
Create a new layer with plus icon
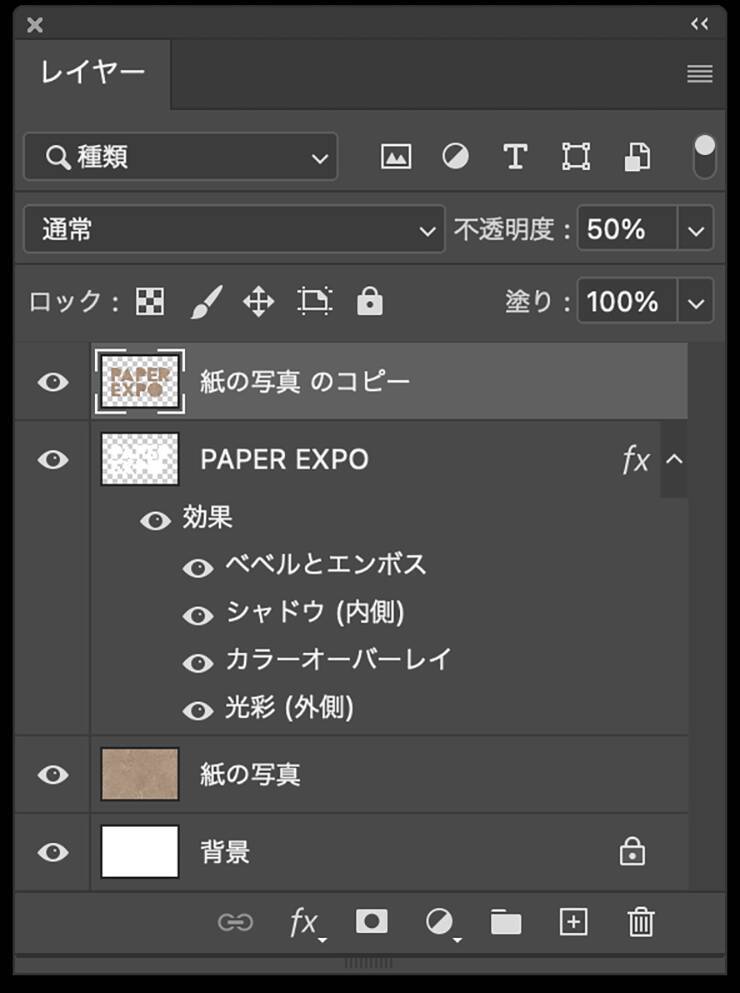pyautogui.click(x=573, y=921)
